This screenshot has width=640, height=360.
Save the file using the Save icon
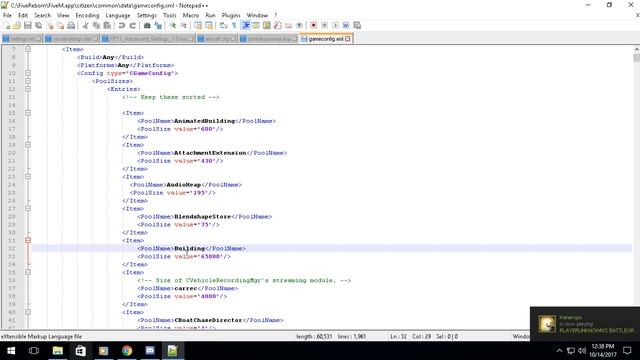tap(28, 25)
